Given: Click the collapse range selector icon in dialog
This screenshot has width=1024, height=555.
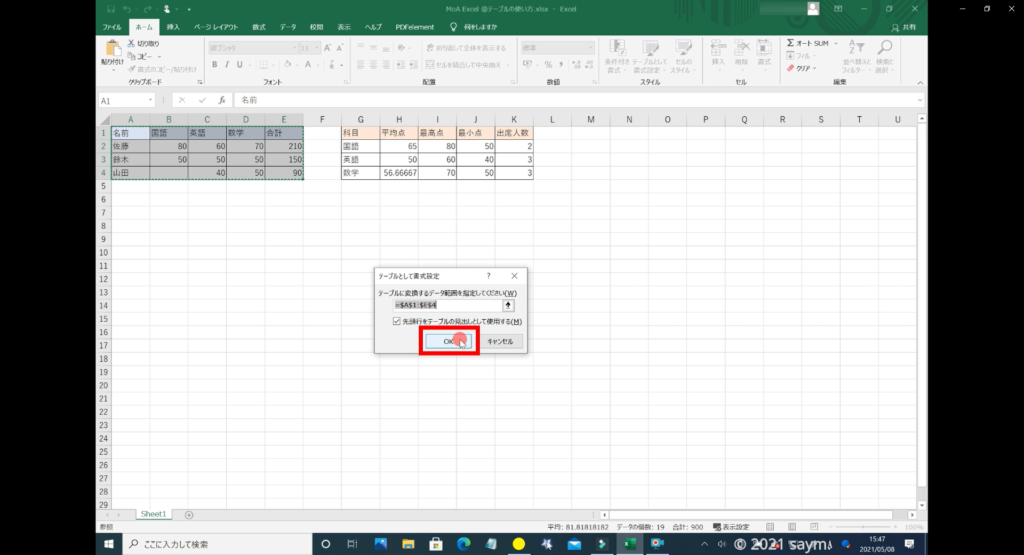Looking at the screenshot, I should point(508,304).
